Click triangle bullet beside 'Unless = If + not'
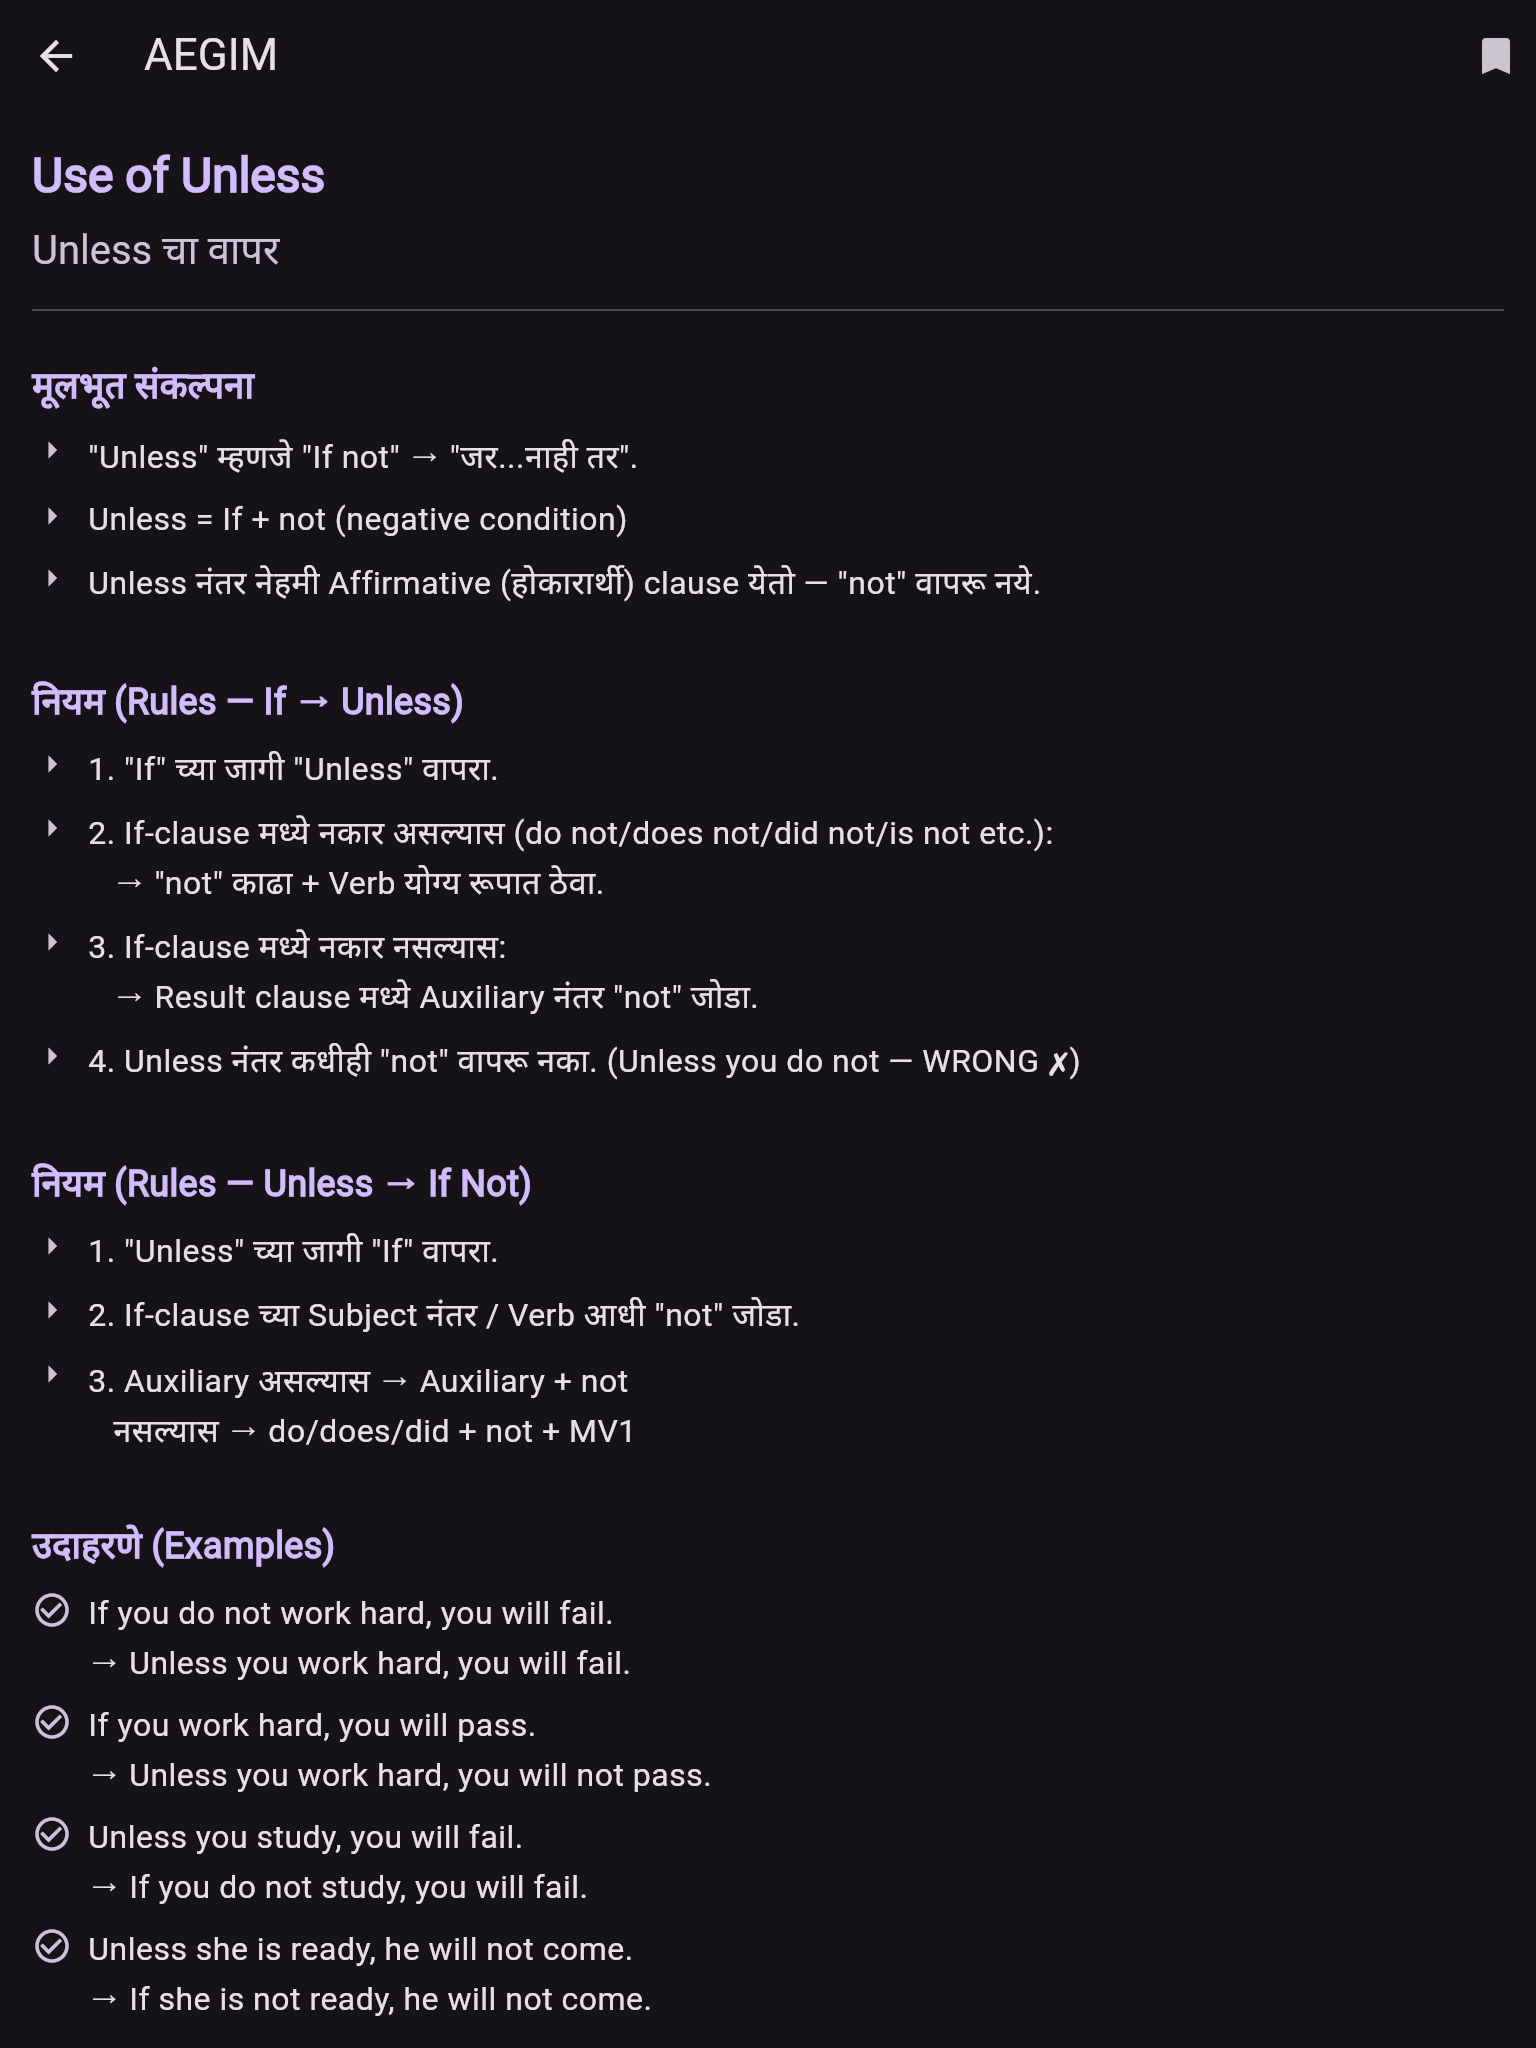Image resolution: width=1536 pixels, height=2048 pixels. pos(52,517)
